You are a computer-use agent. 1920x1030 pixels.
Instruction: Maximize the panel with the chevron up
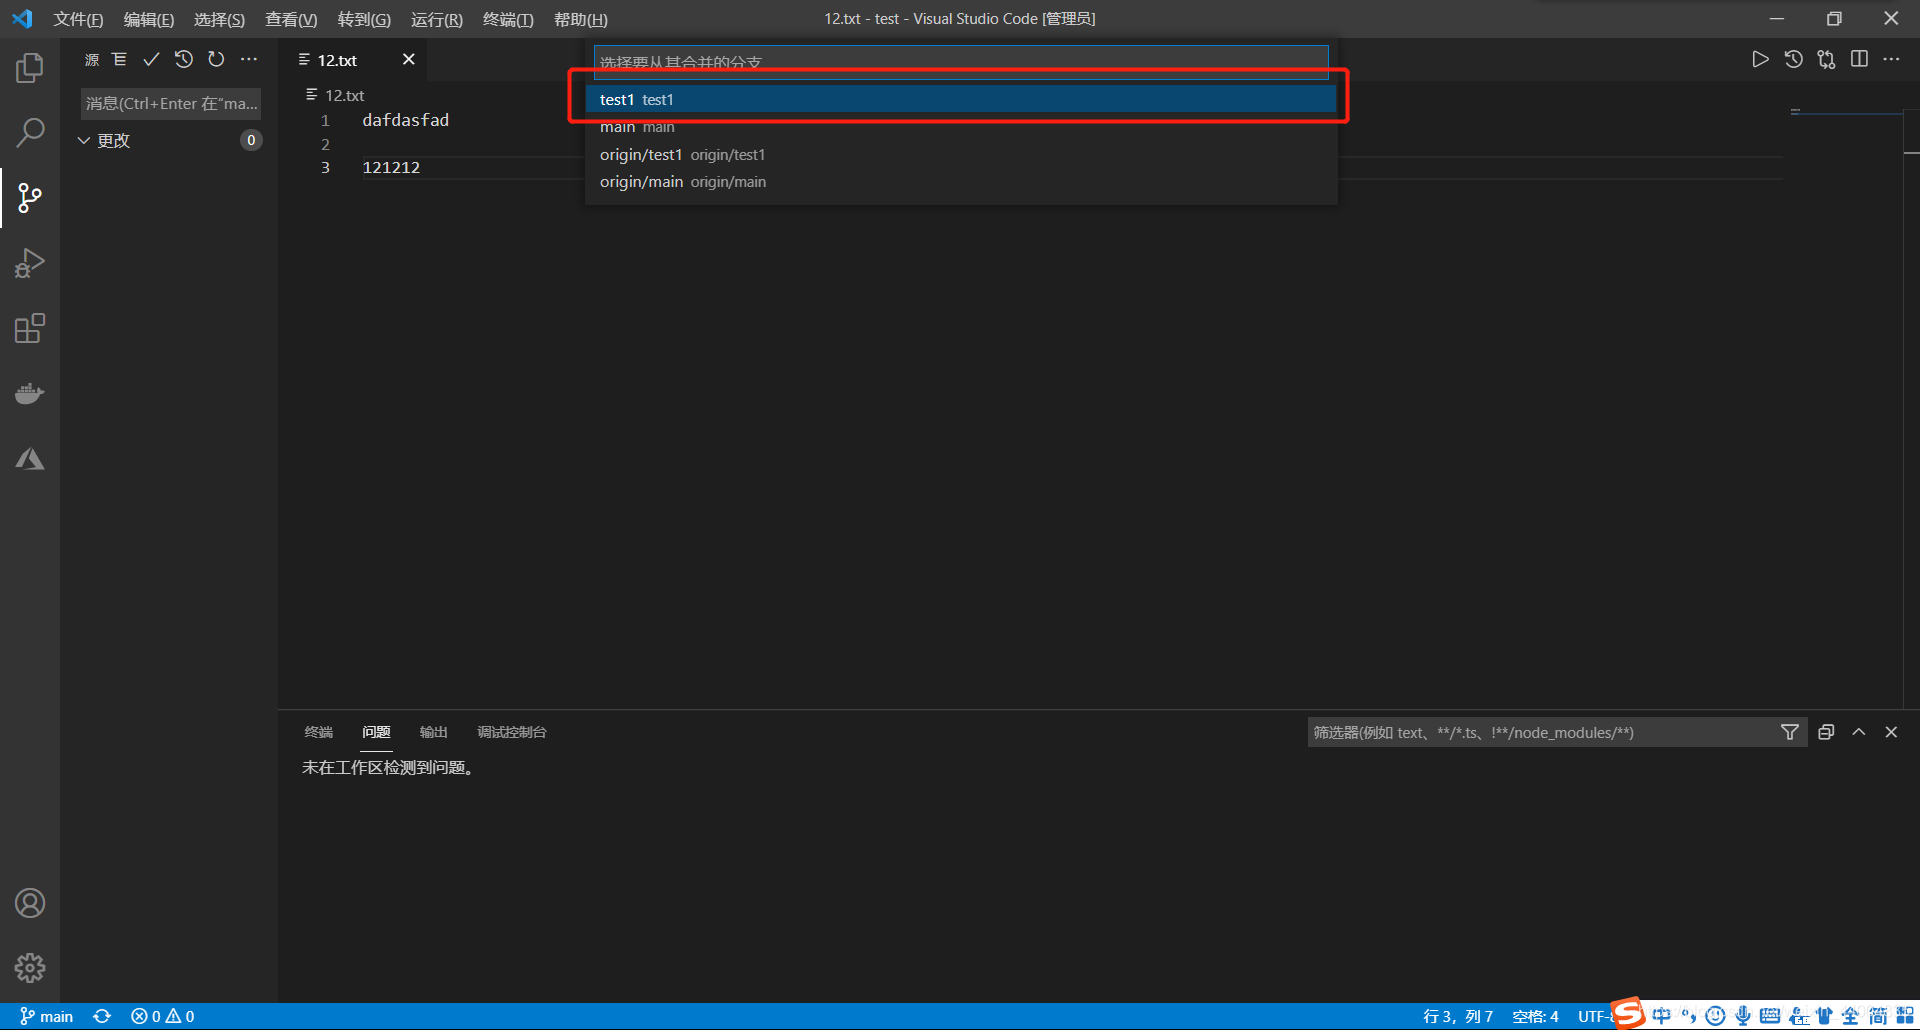1859,732
